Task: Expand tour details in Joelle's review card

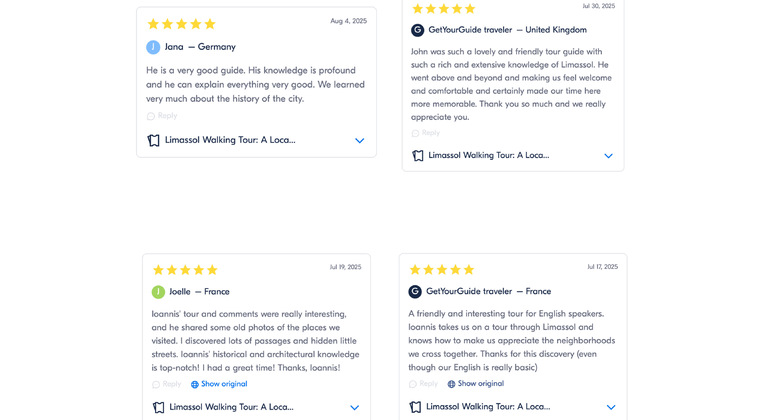Action: [354, 407]
